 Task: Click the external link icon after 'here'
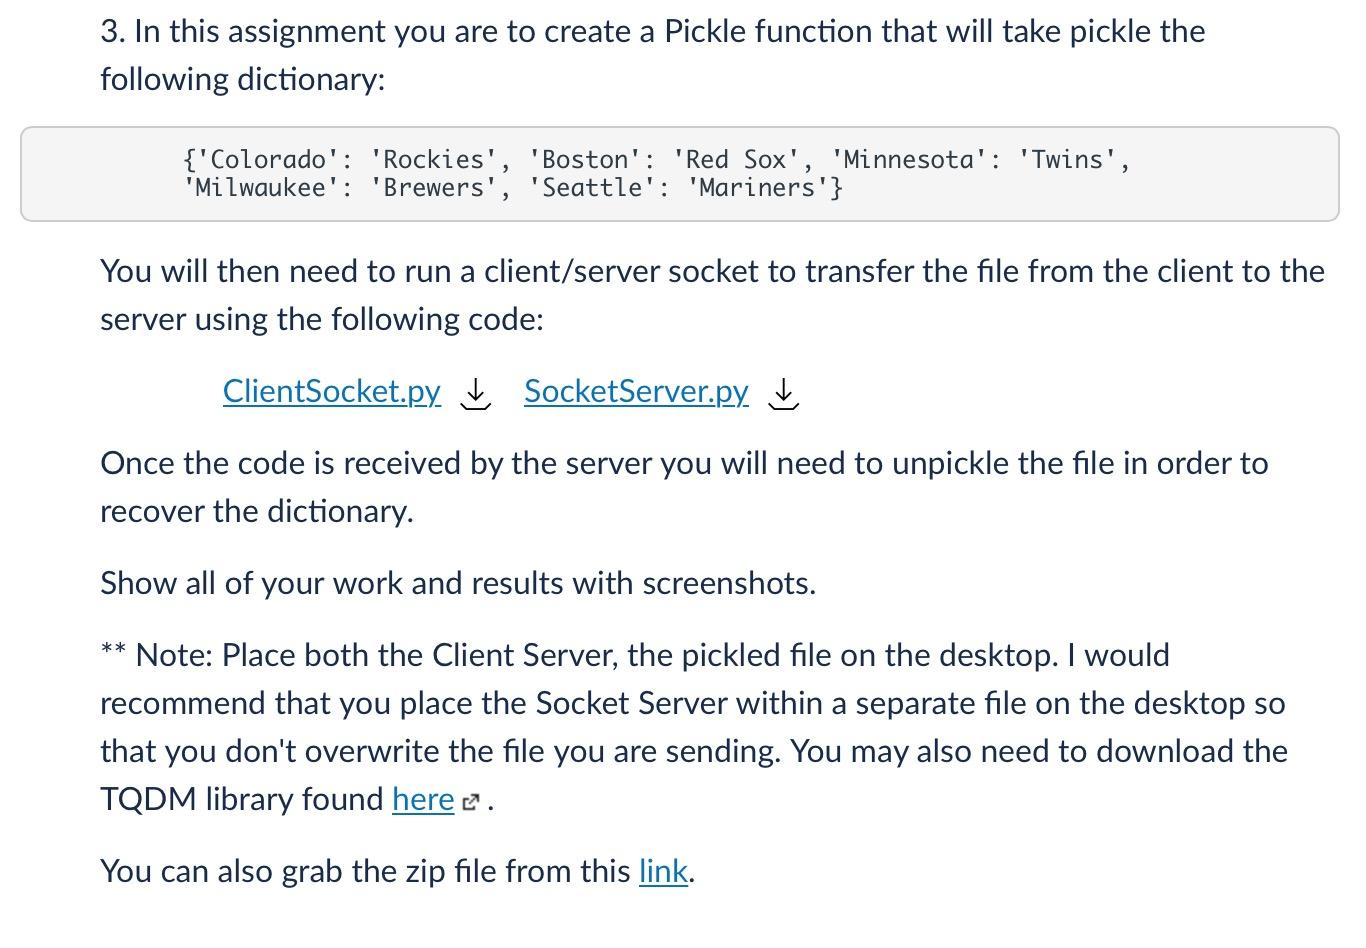pos(471,802)
